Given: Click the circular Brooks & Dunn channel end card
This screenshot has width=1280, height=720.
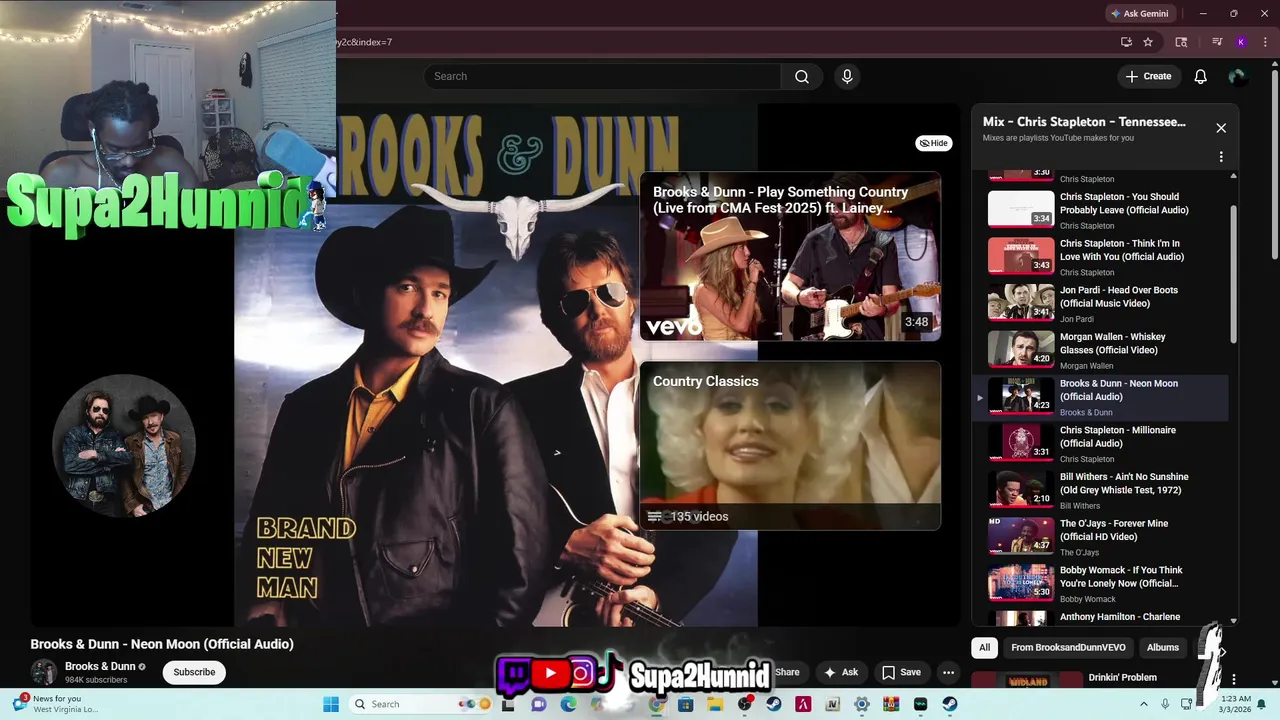Looking at the screenshot, I should (x=124, y=446).
